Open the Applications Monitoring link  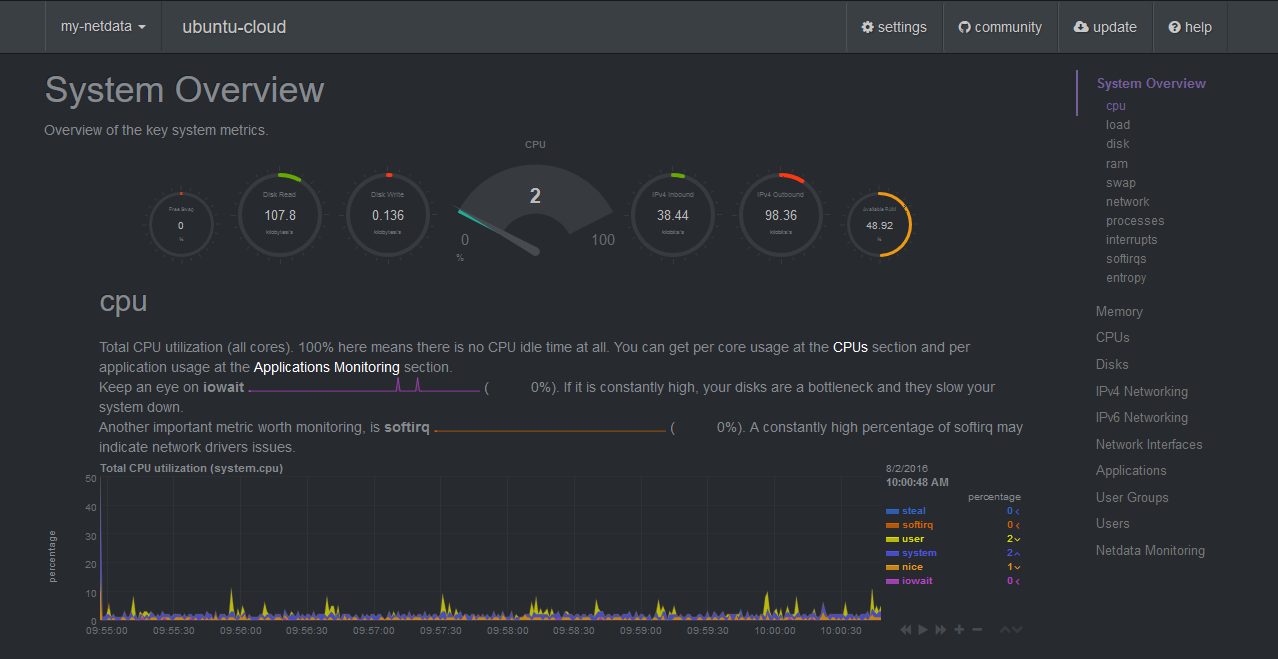[326, 367]
